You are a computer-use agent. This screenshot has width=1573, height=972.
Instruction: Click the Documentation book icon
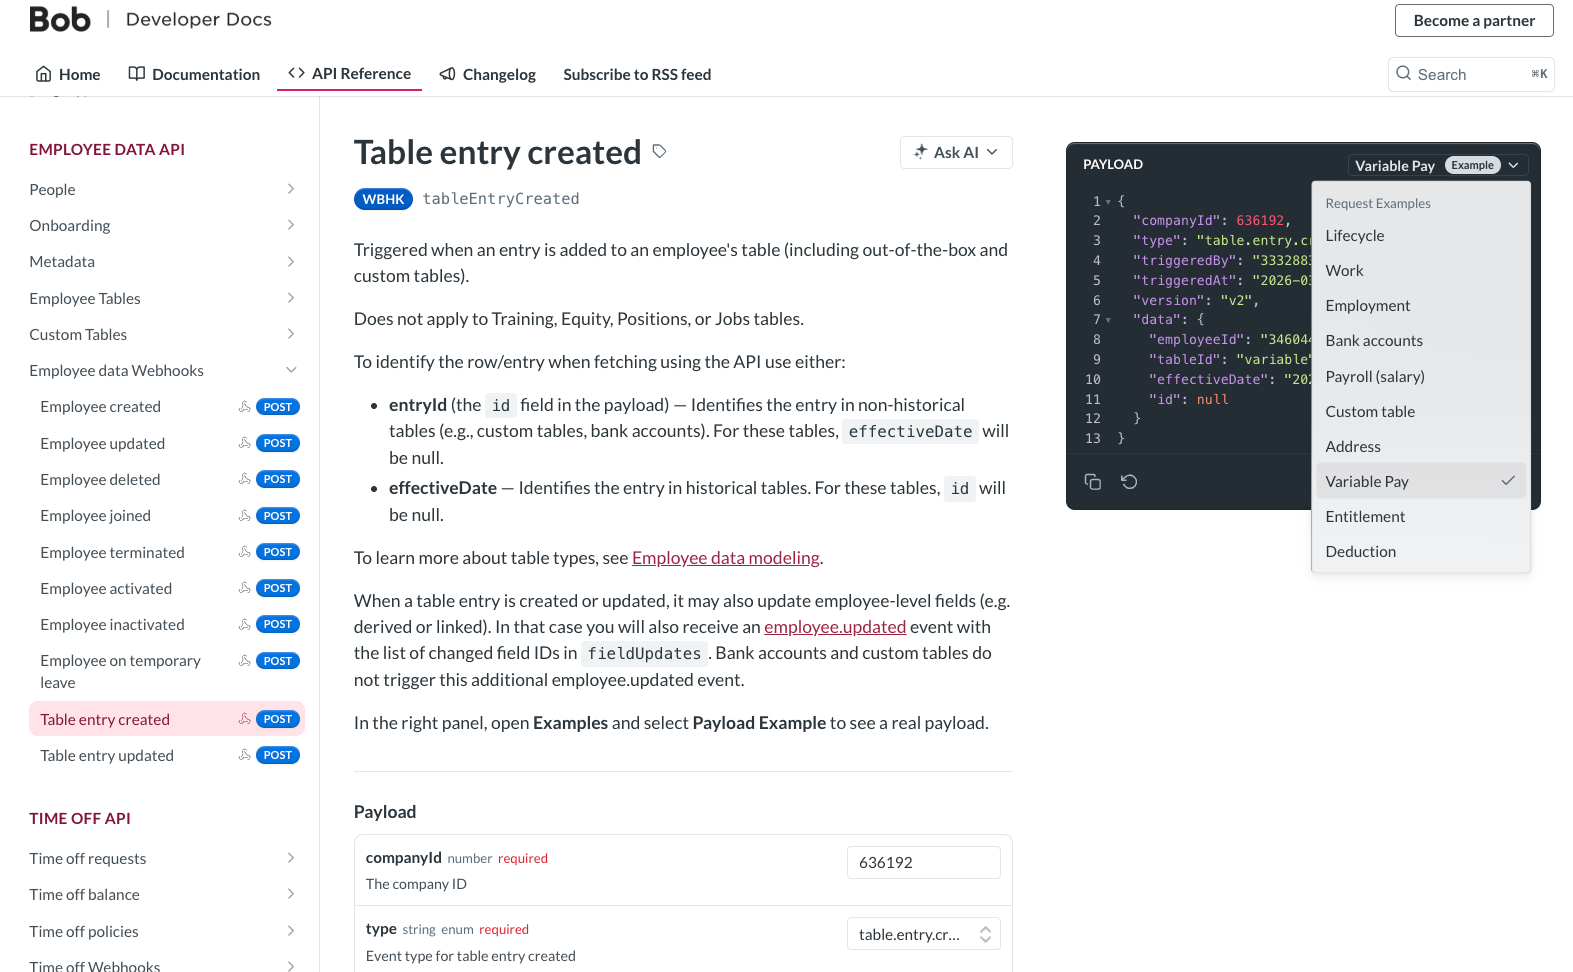click(137, 74)
